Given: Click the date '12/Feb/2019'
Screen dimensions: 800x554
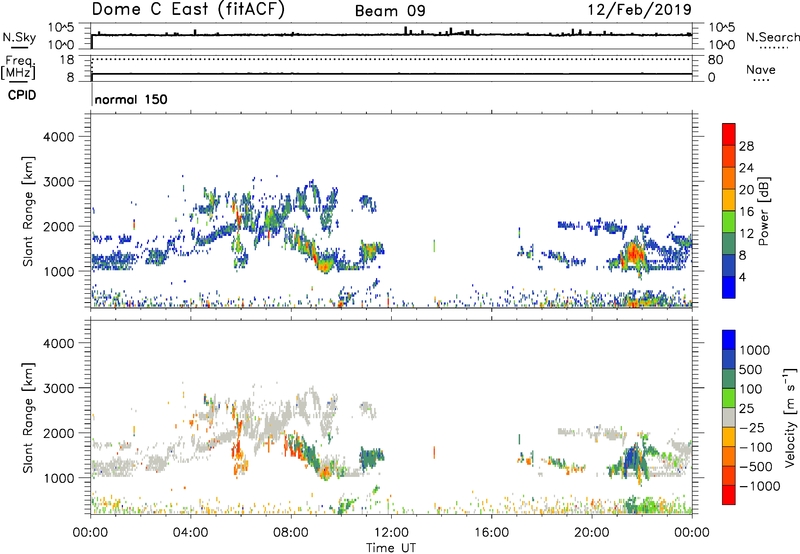Looking at the screenshot, I should (639, 9).
